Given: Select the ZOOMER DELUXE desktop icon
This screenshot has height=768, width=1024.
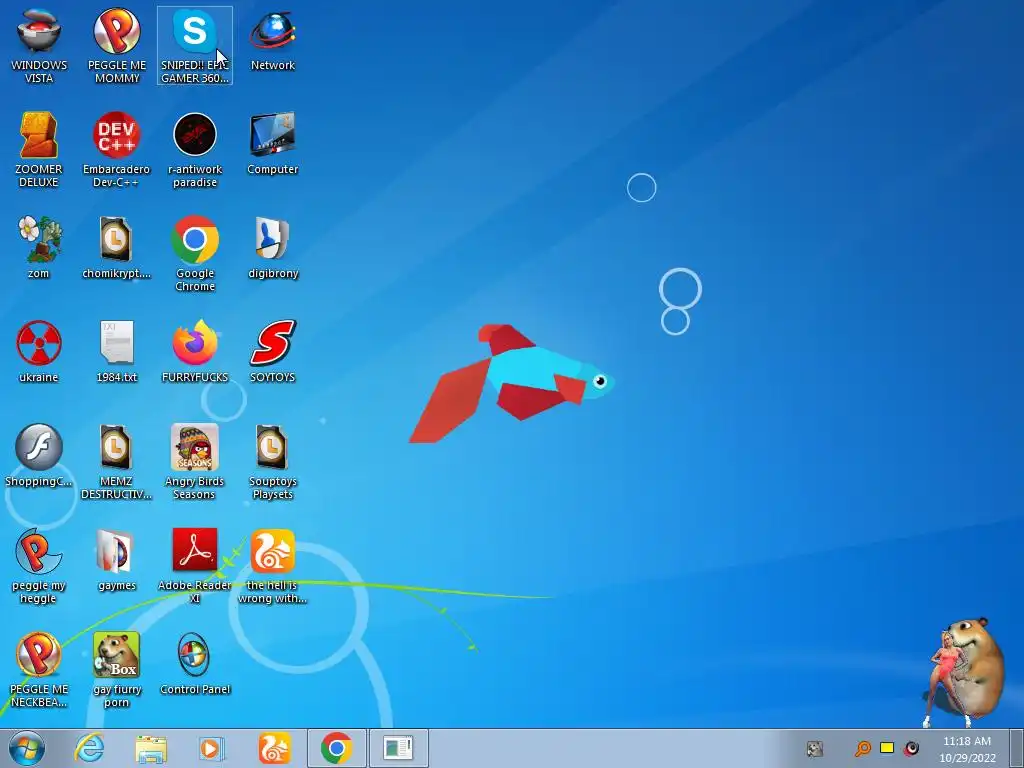Looking at the screenshot, I should pos(39,150).
